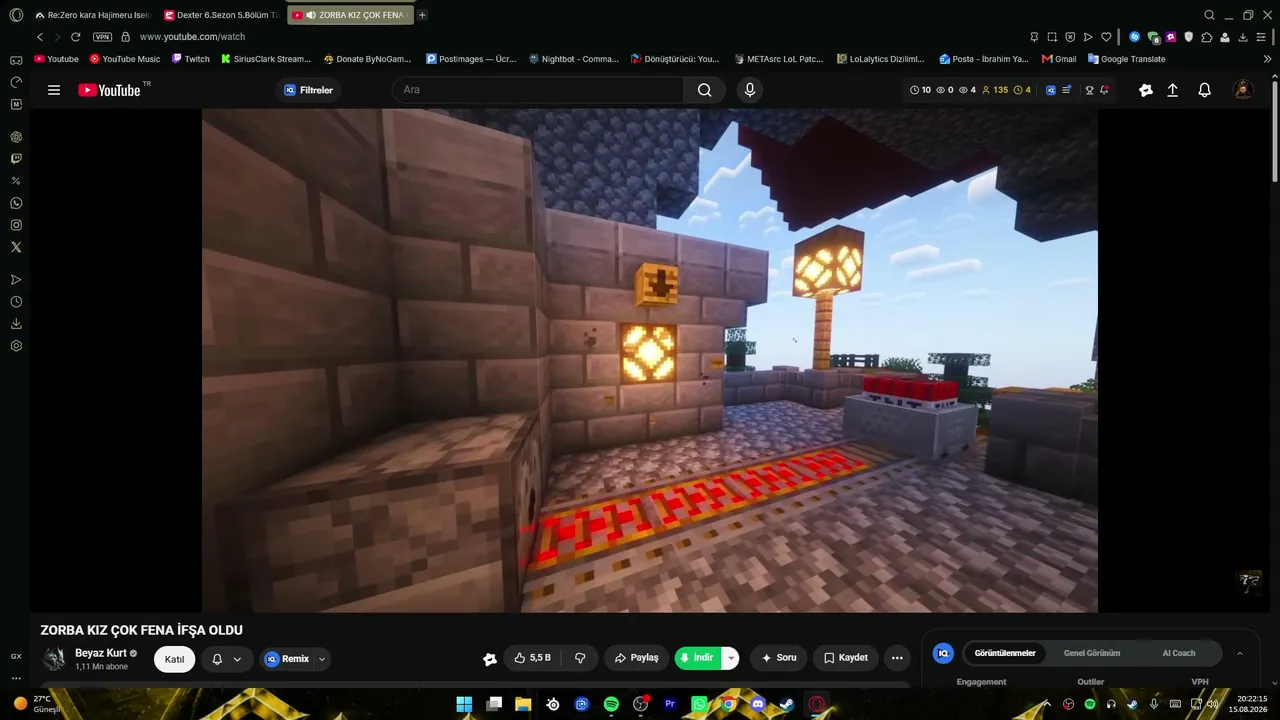Viewport: 1280px width, 720px height.
Task: Reload the page in the browser
Action: click(x=75, y=37)
